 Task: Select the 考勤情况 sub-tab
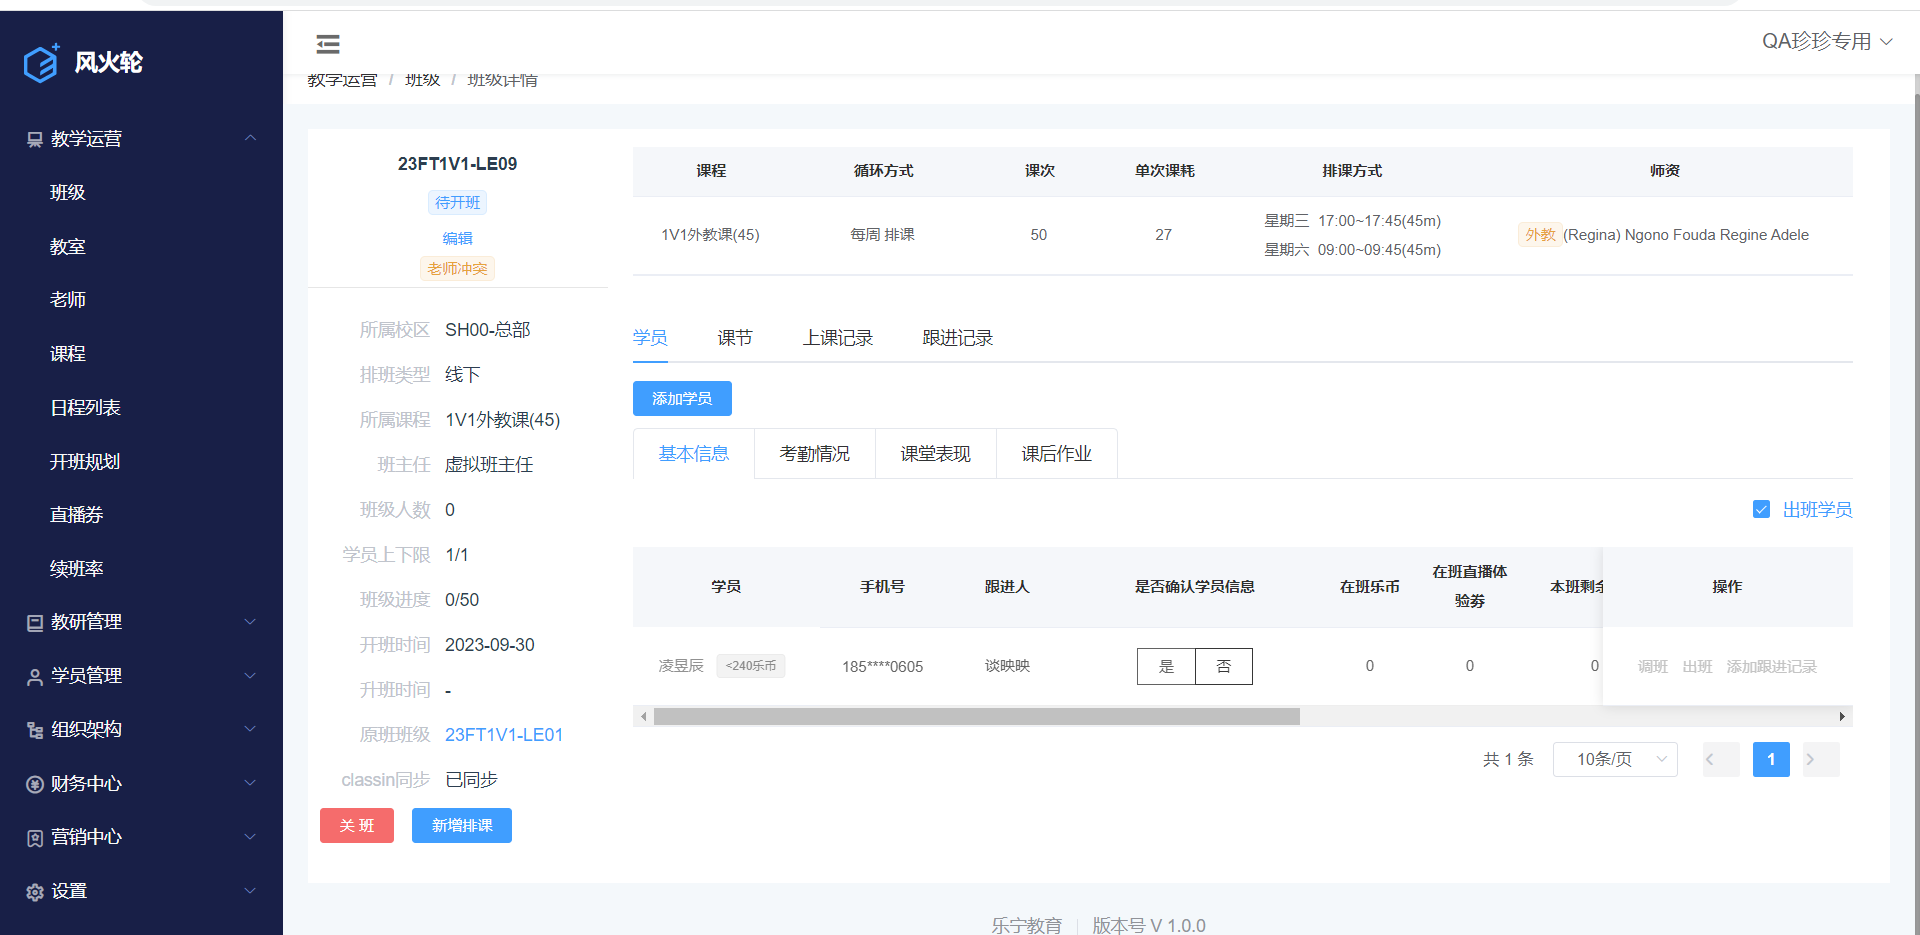(x=815, y=454)
